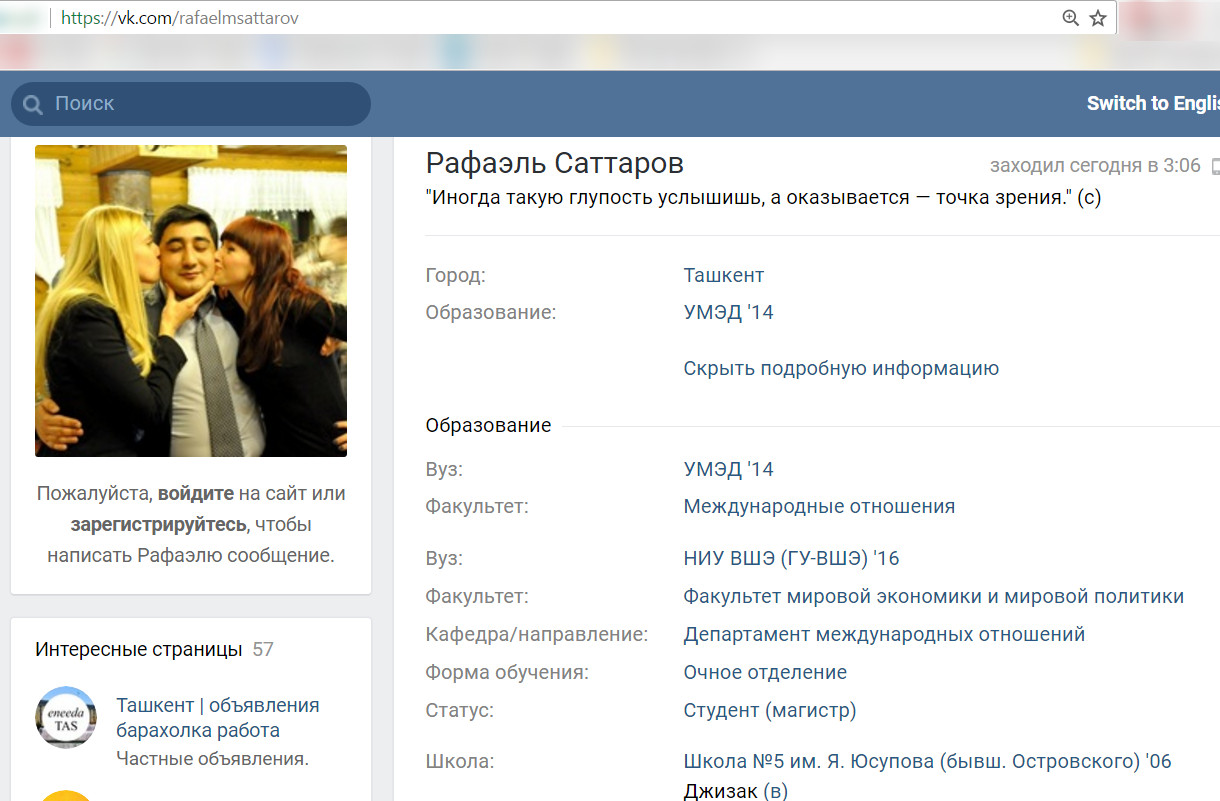Click the Кафедра/направление label
Screen dimensions: 1220x801
[x=537, y=634]
